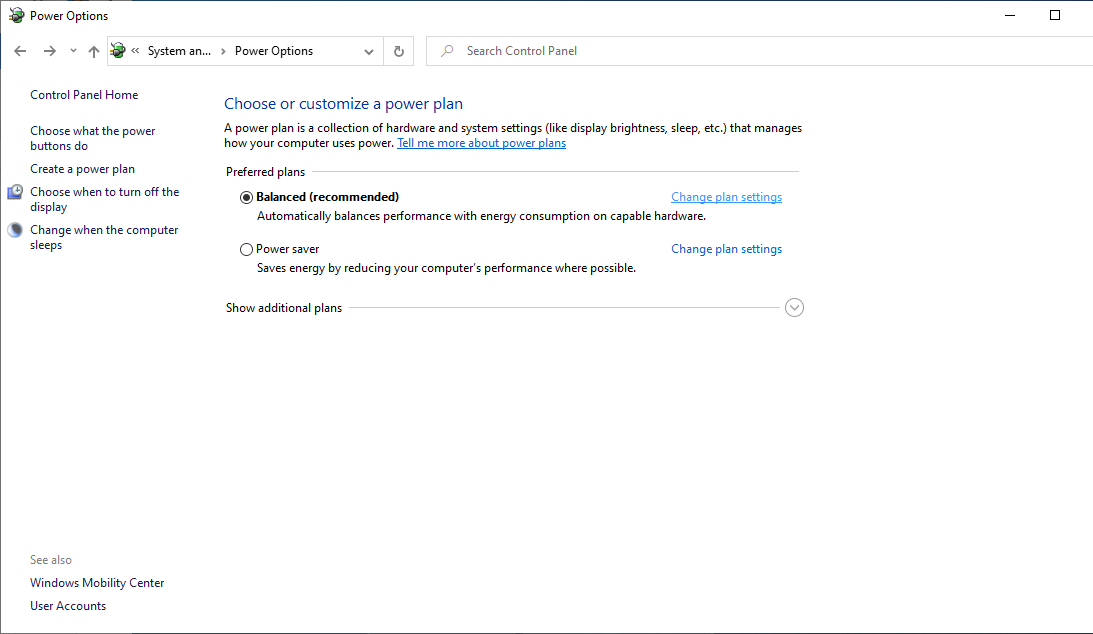
Task: Open Change plan settings for Power saver
Action: 726,249
